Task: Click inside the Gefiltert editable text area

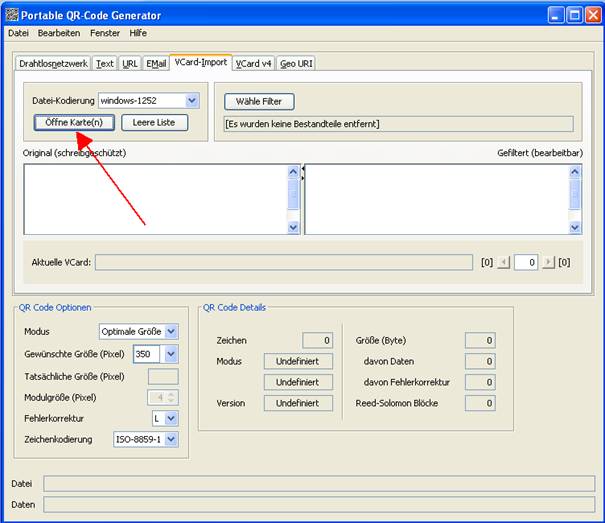Action: (436, 200)
